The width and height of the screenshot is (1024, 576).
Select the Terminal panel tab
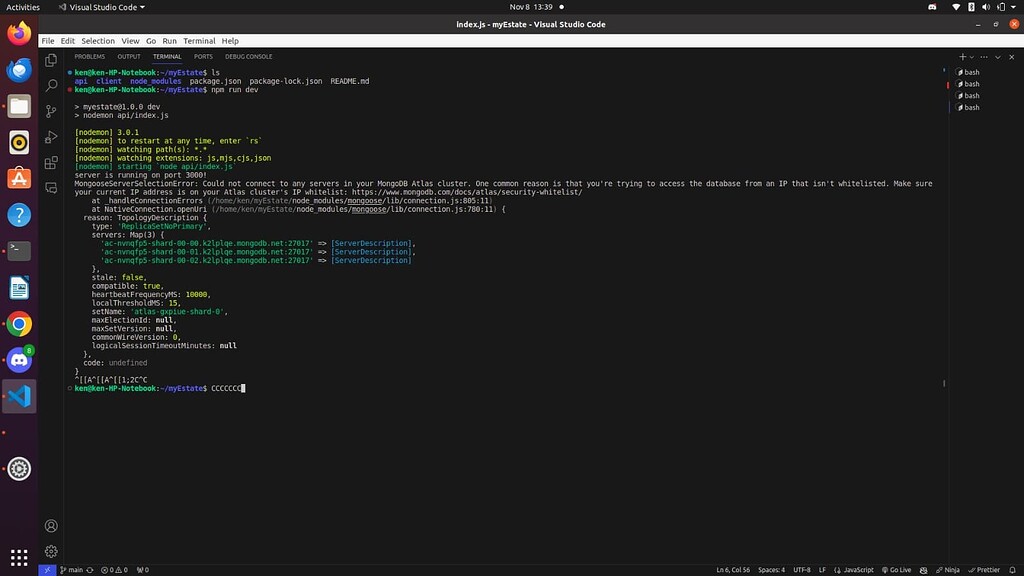pyautogui.click(x=167, y=57)
